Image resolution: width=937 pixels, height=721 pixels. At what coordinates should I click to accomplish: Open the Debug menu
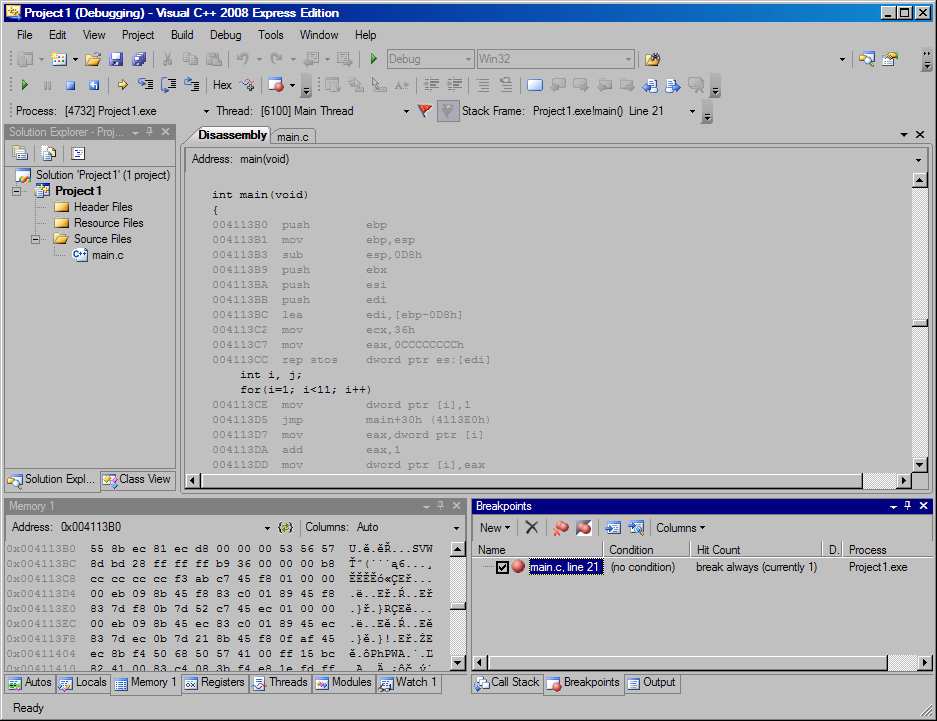click(225, 35)
